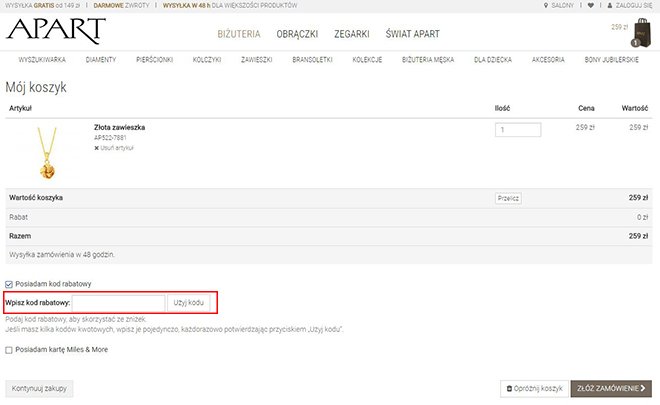Click the Wartość koszyka label
The image size is (660, 405).
(x=36, y=198)
